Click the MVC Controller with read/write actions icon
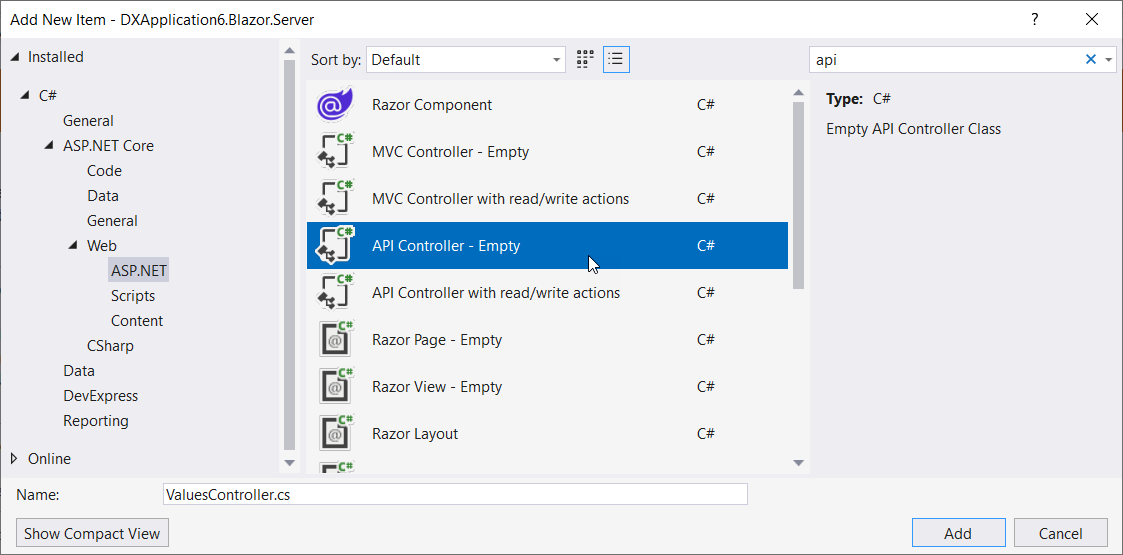Image resolution: width=1123 pixels, height=555 pixels. [335, 198]
